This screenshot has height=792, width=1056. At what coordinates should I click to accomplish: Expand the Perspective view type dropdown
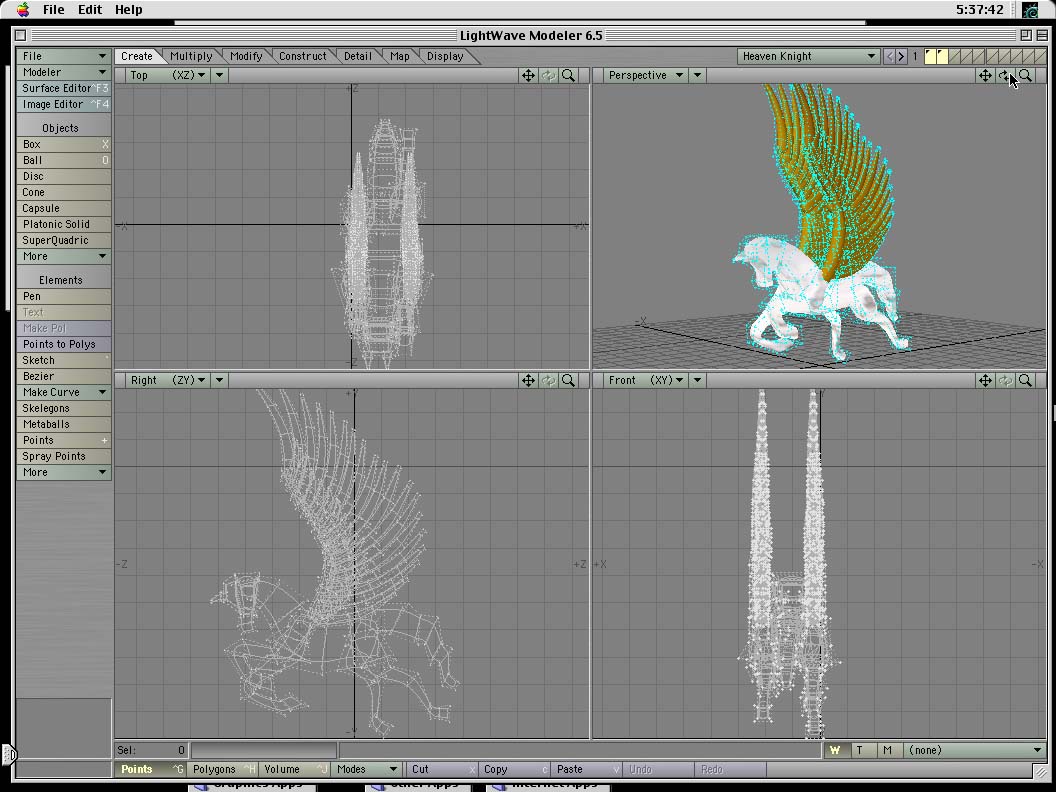click(x=646, y=75)
